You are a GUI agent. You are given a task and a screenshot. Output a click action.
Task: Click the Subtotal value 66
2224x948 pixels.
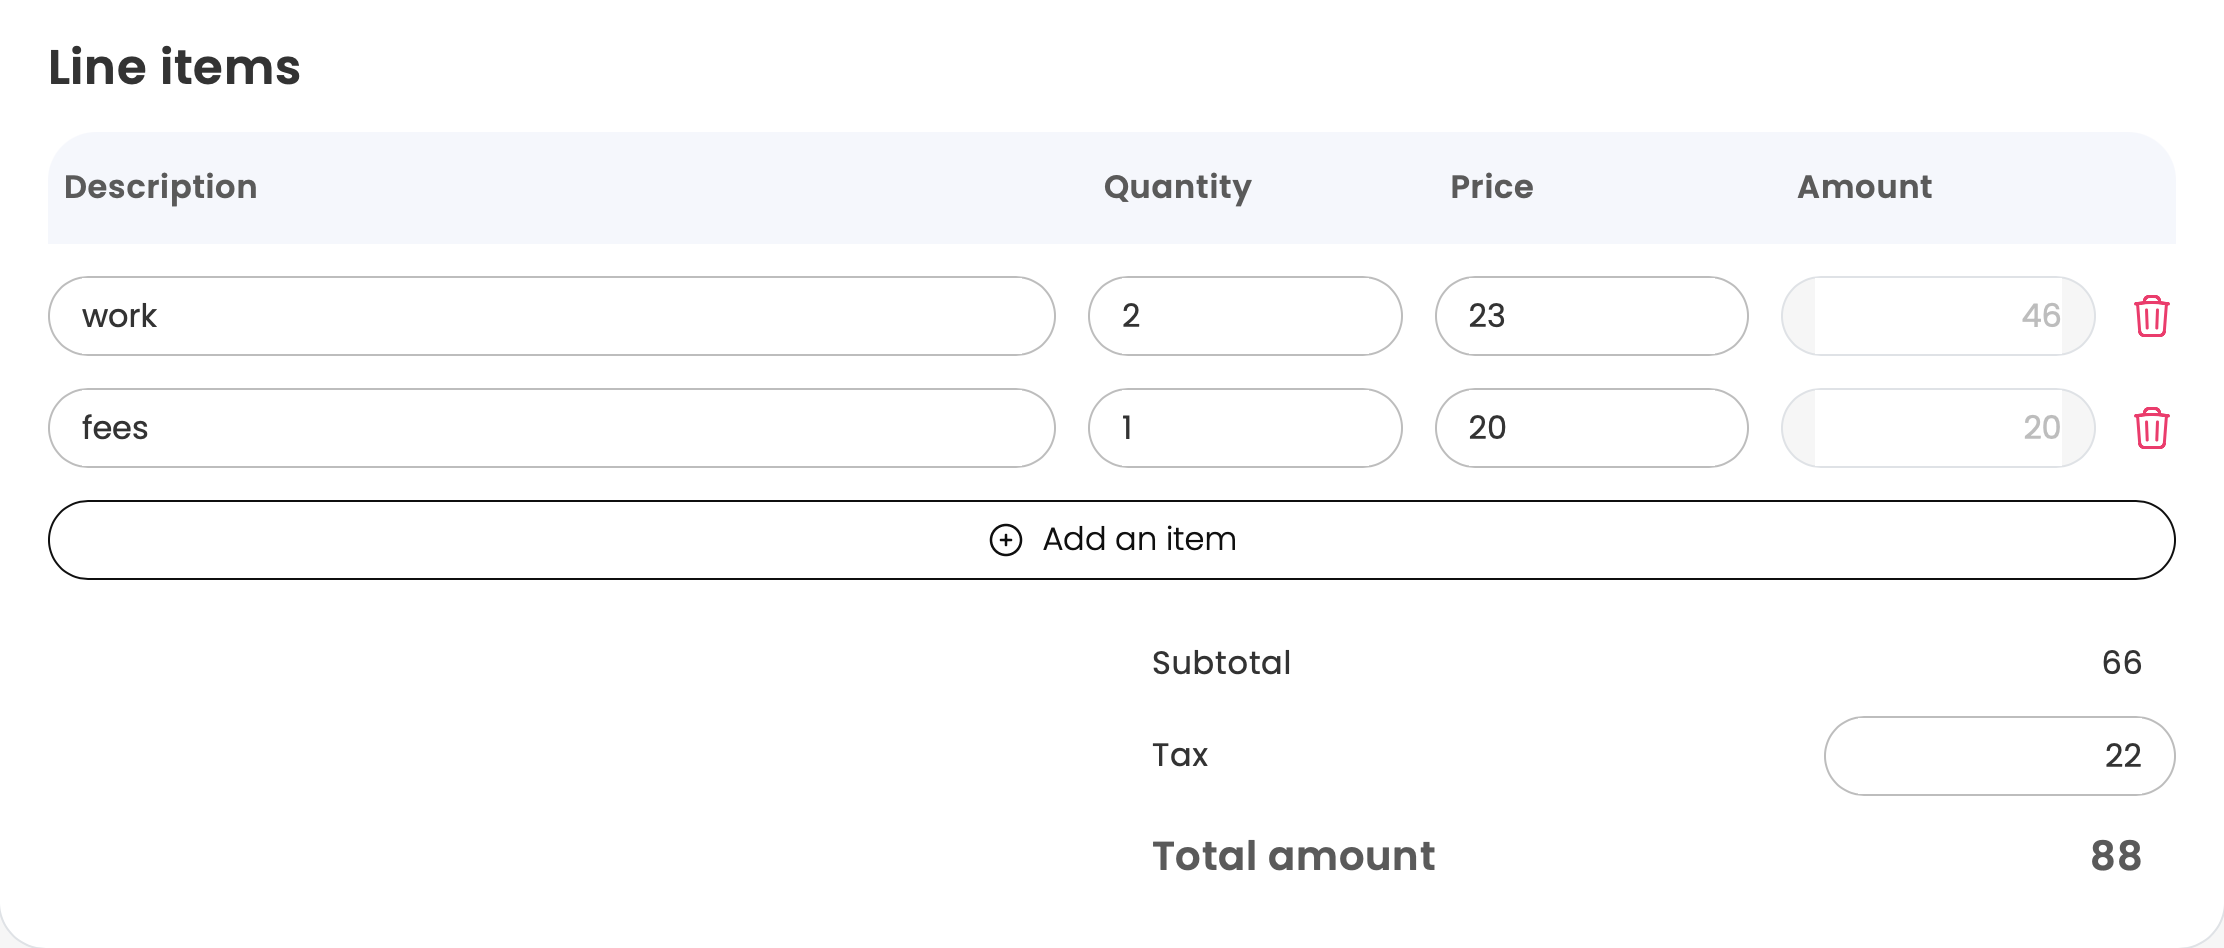[x=2121, y=663]
